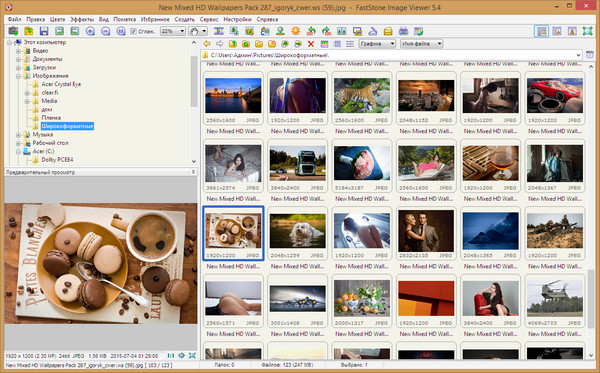Click the green full screen icon
600x373 pixels.
click(x=587, y=31)
